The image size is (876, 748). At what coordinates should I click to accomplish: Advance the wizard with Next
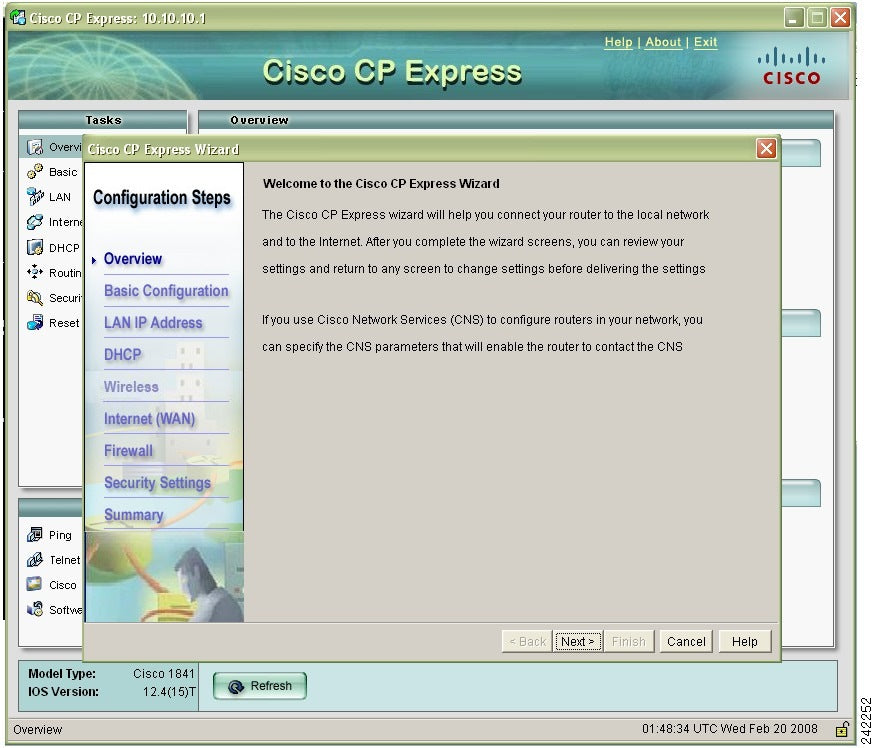coord(578,641)
